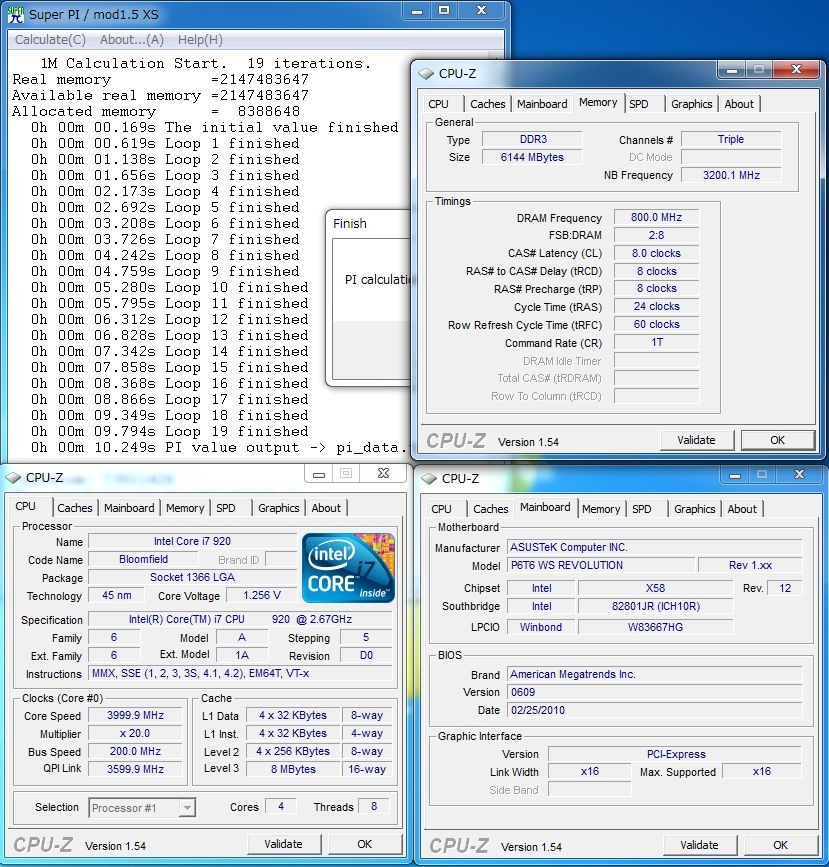
Task: Select About tab in Memory CPU-Z window
Action: pos(739,104)
